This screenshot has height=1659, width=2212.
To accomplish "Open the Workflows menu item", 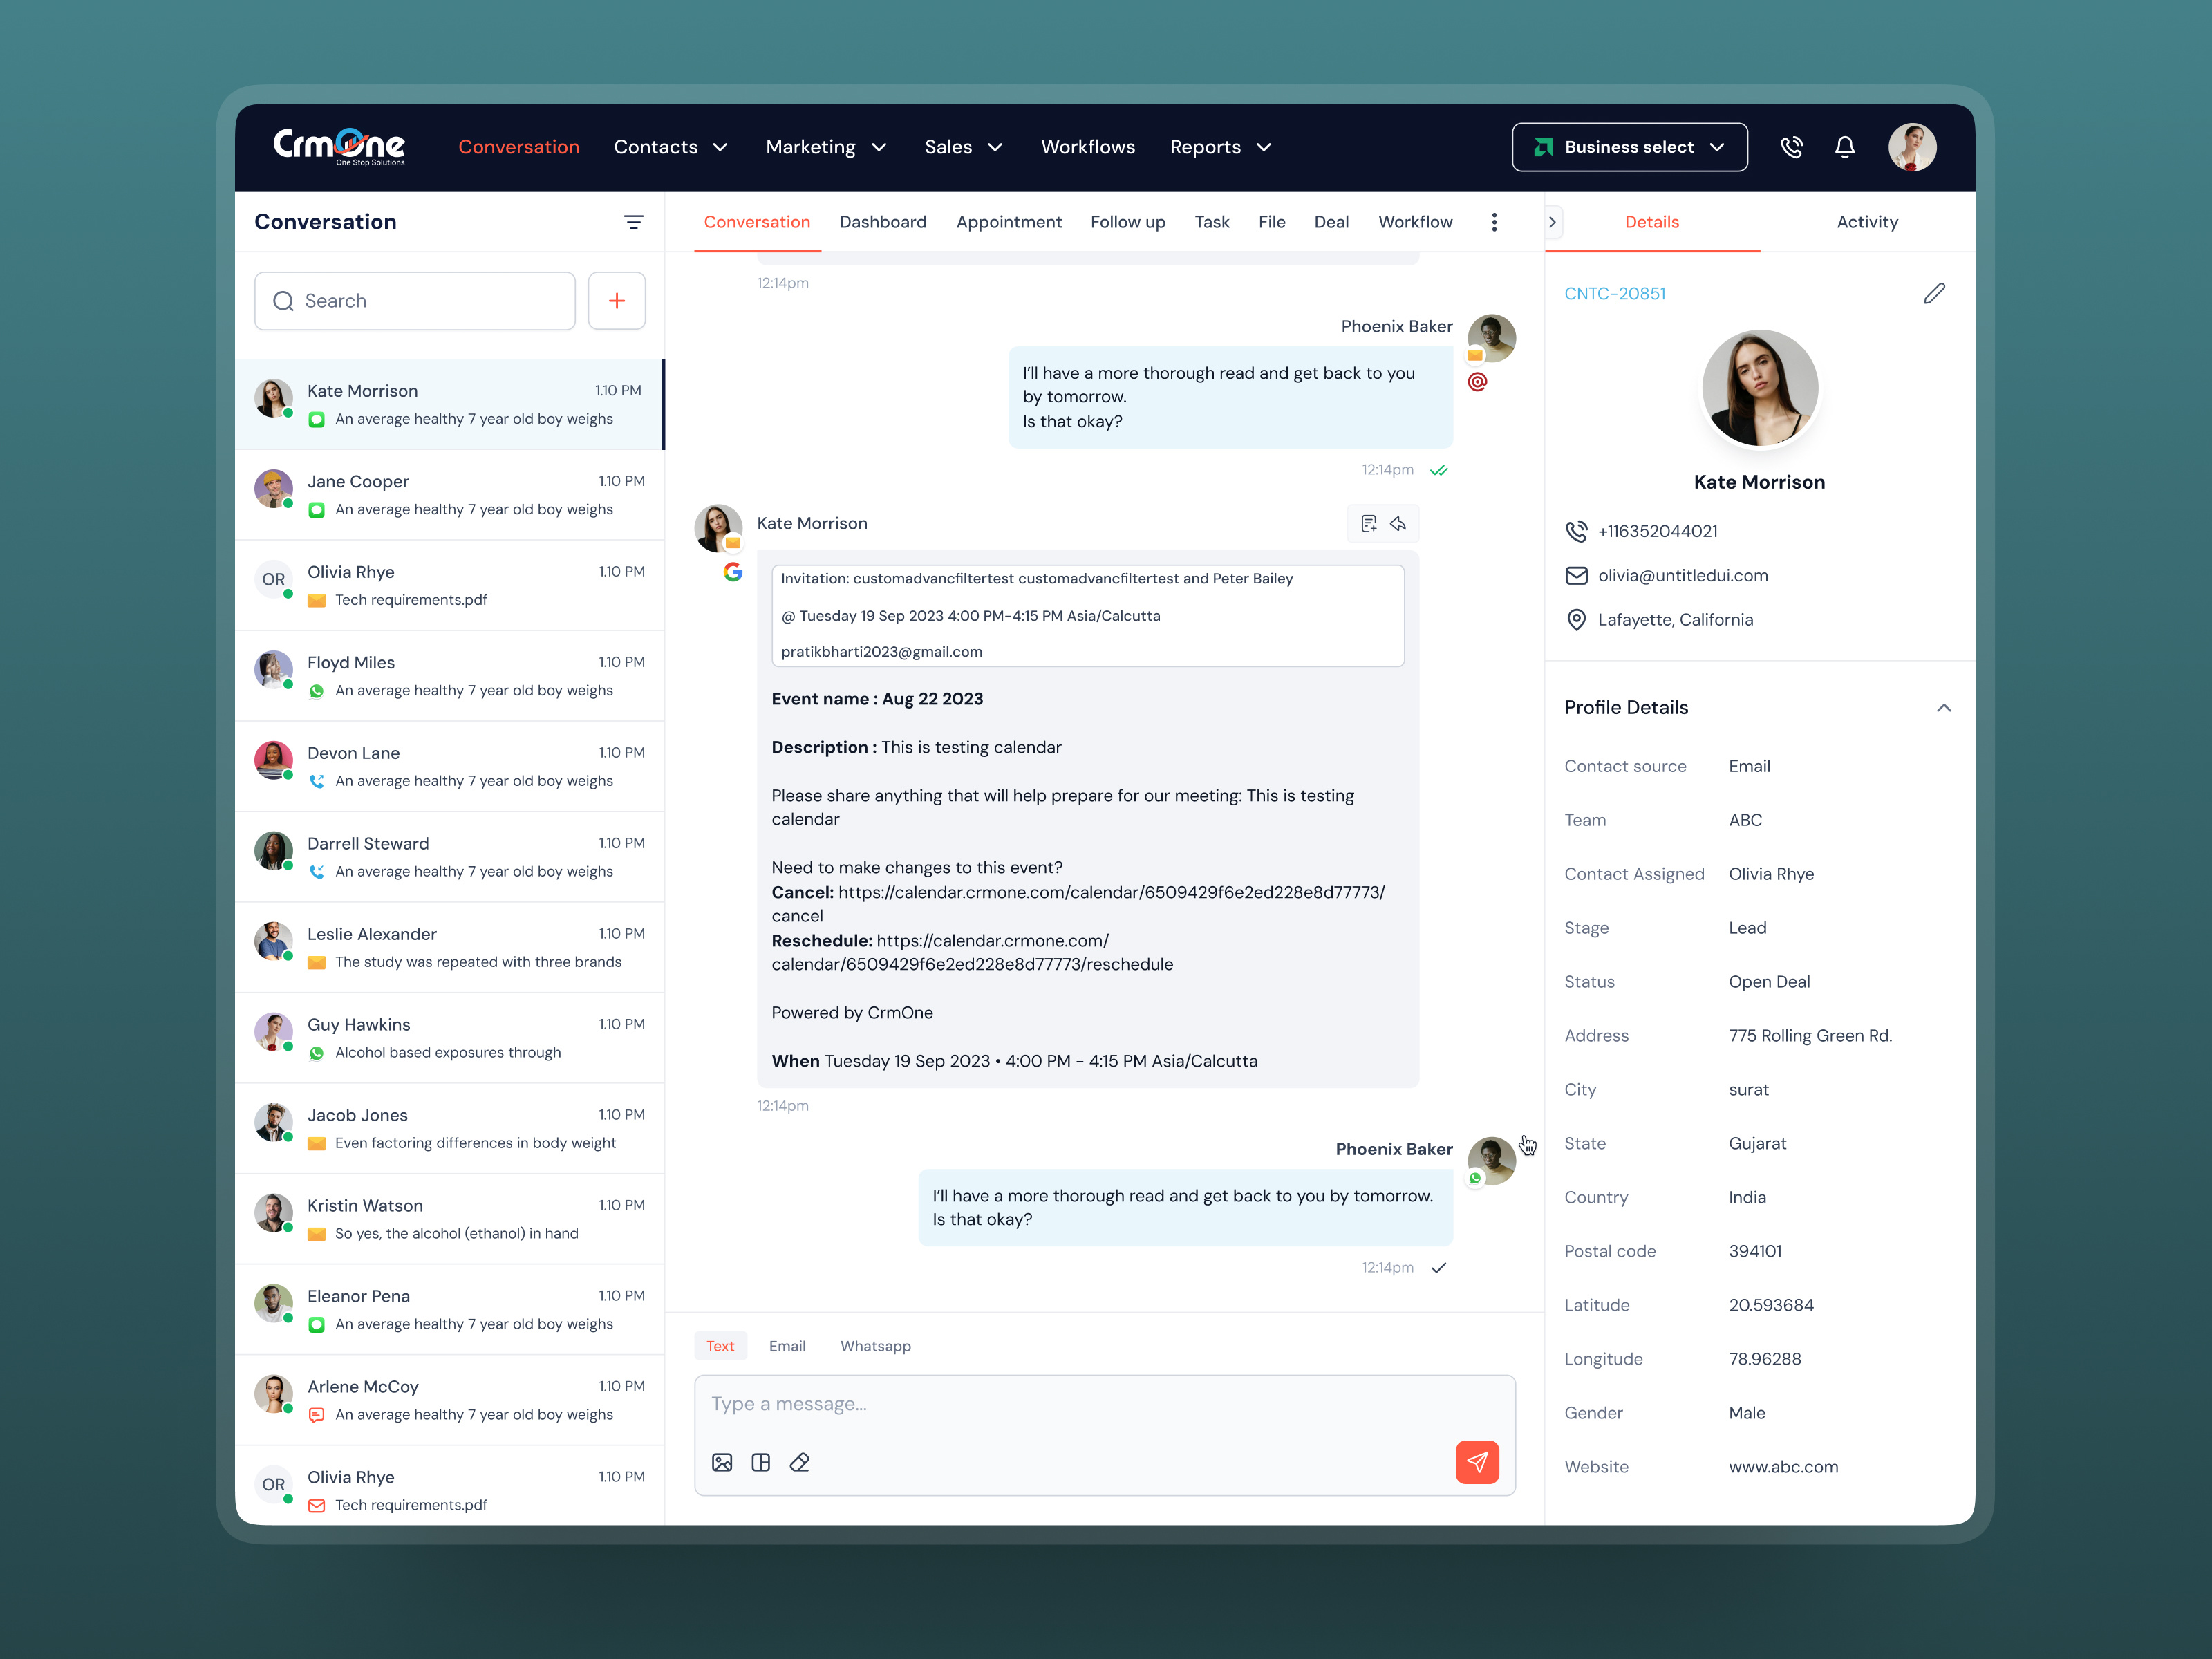I will pyautogui.click(x=1088, y=147).
